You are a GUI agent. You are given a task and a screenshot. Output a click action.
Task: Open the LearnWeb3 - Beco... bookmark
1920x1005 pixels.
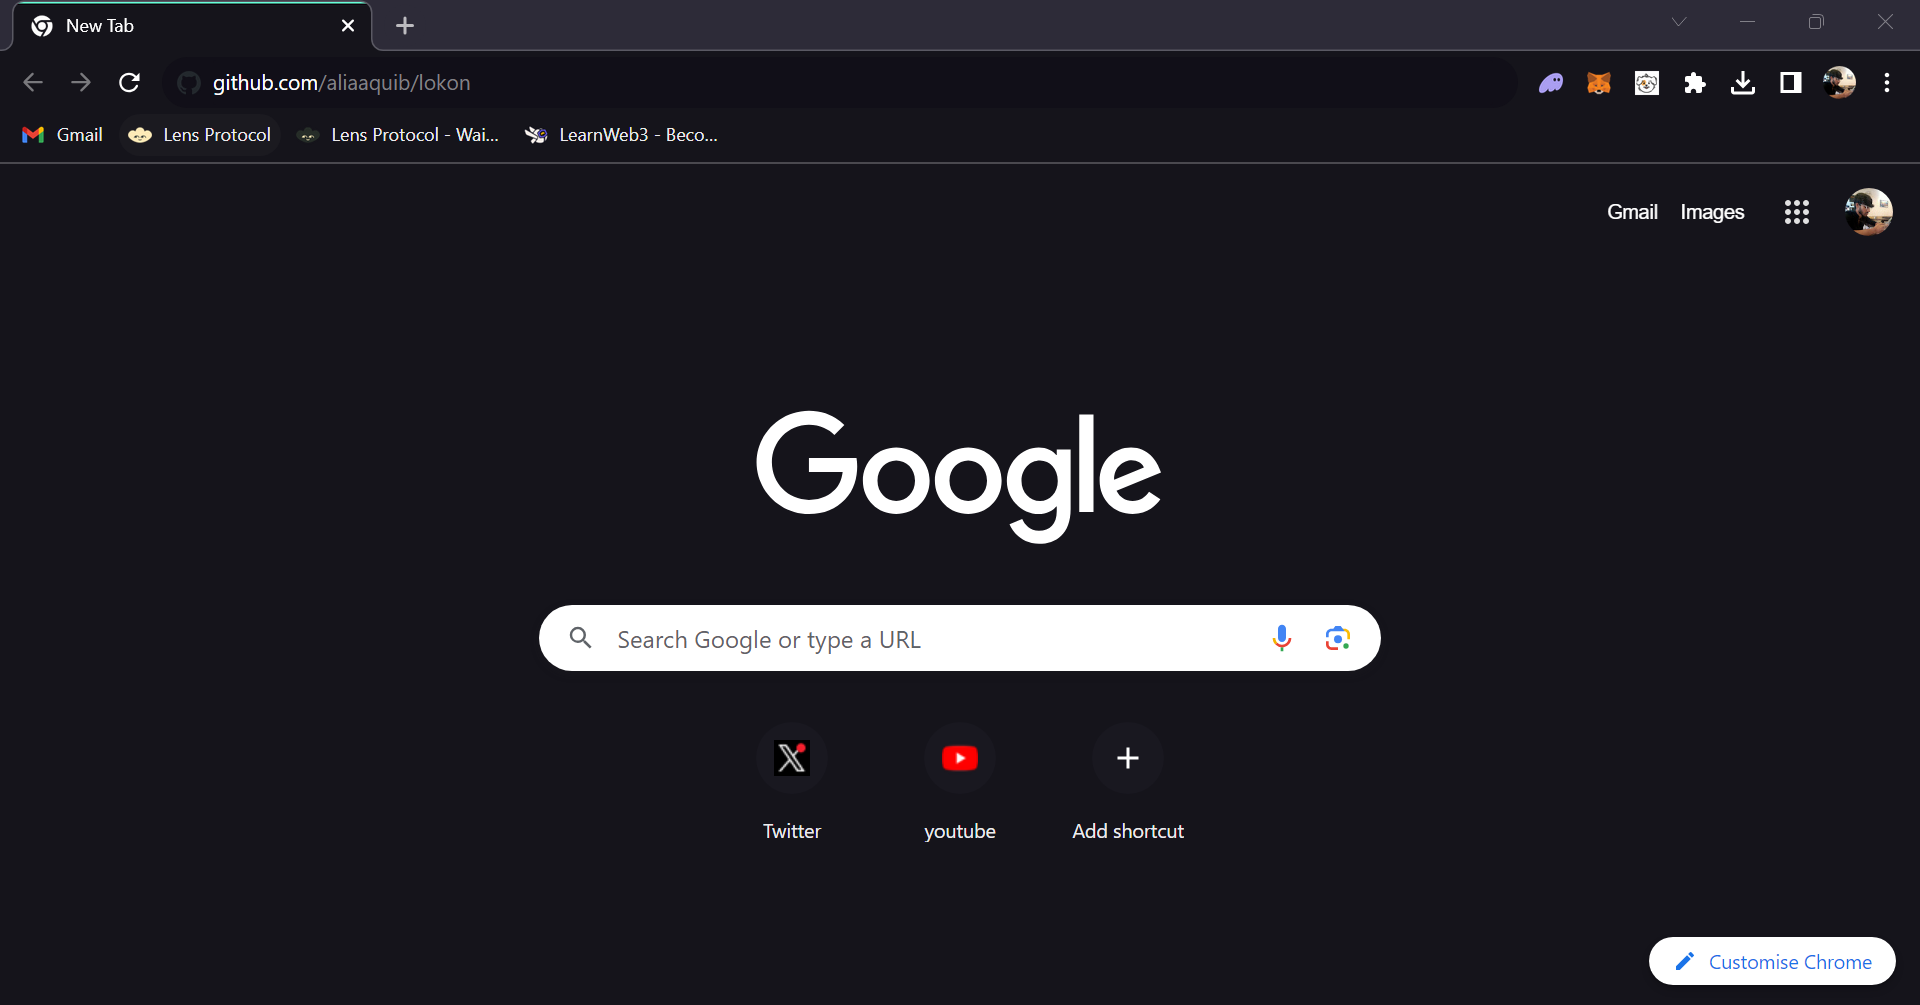[621, 135]
